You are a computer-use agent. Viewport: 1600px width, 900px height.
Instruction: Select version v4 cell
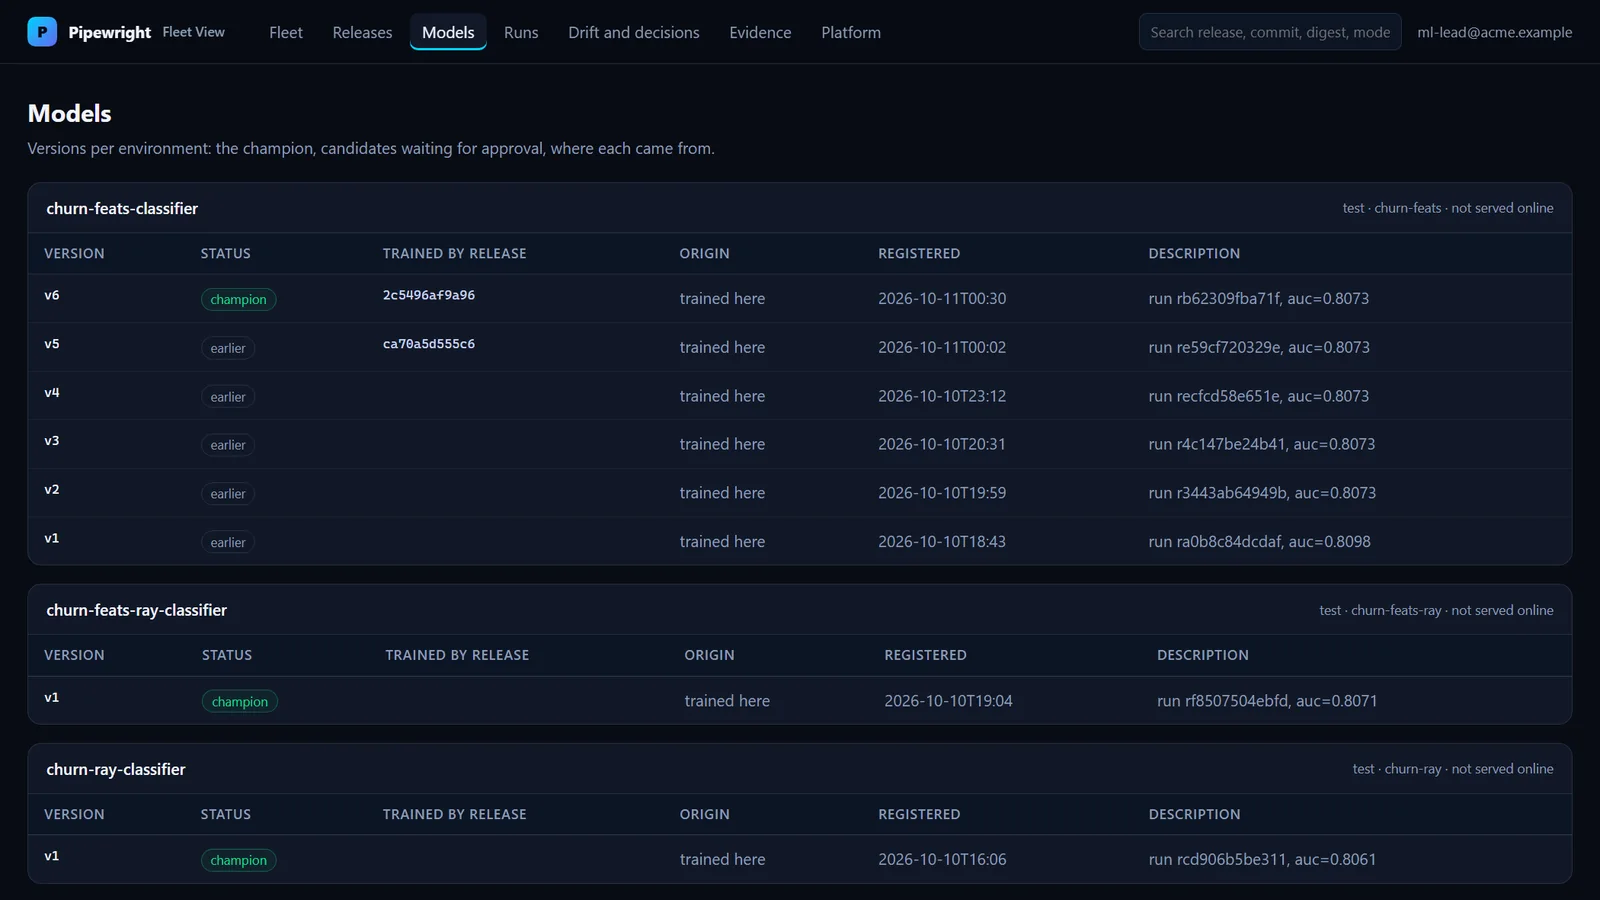pos(52,393)
